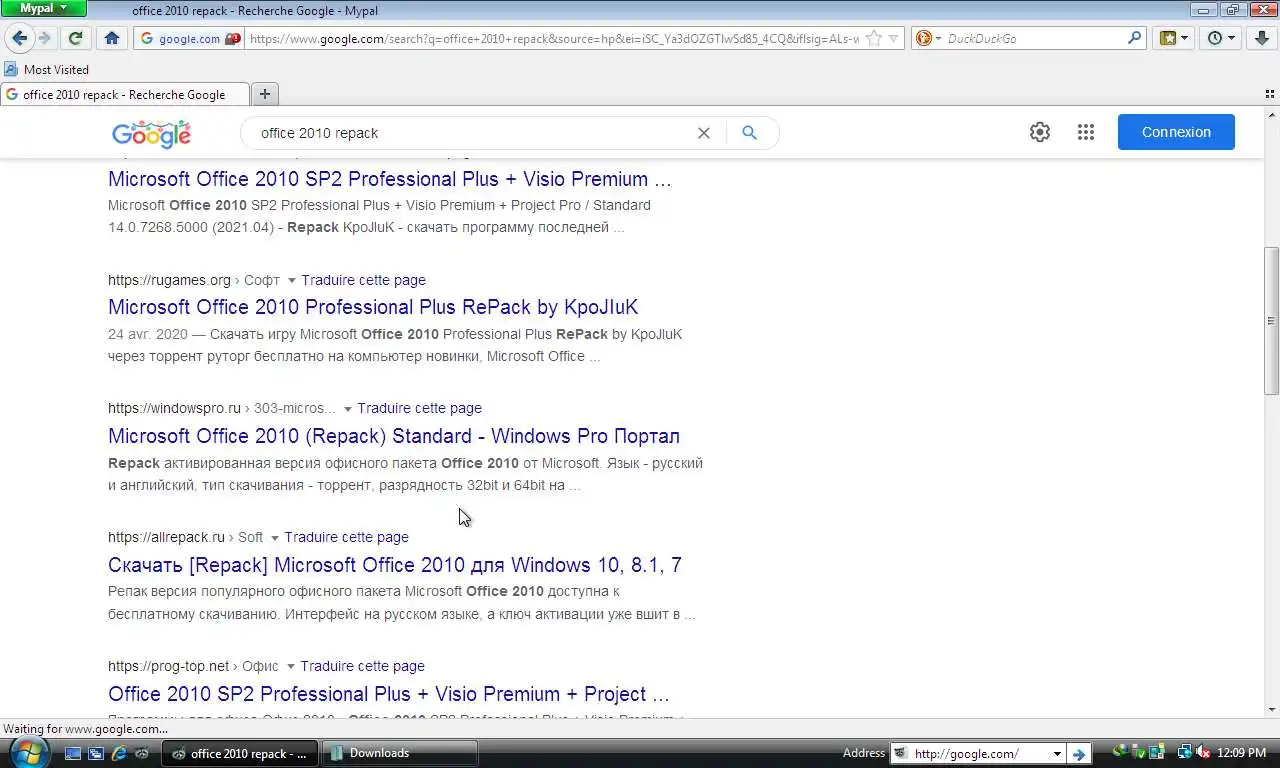Select the office 2010 repack tab
The image size is (1280, 768).
point(123,94)
